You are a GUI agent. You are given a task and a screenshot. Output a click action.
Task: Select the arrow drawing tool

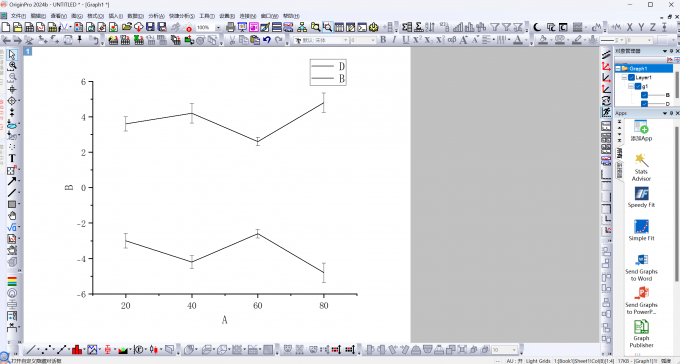point(12,181)
